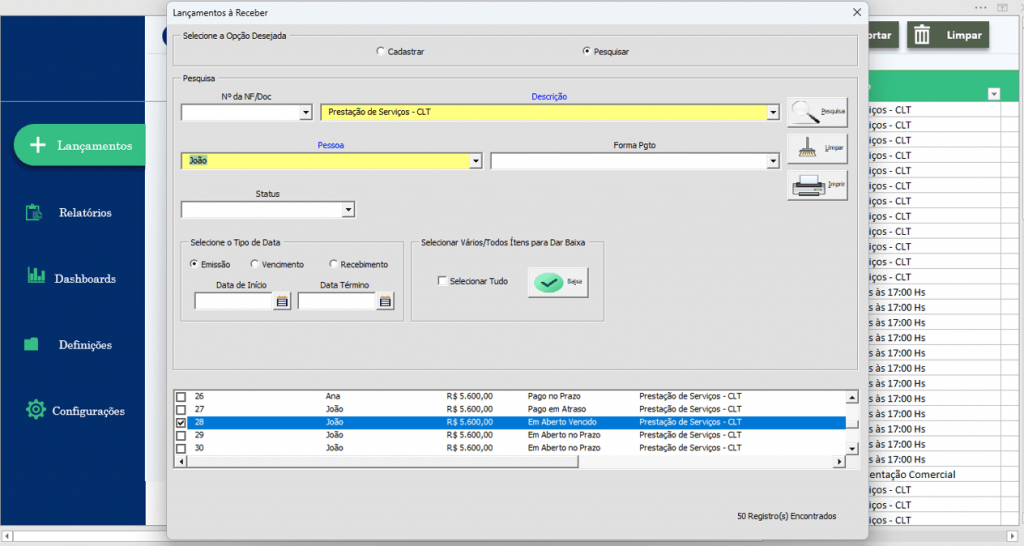Click the Data de Início input field

[x=233, y=301]
